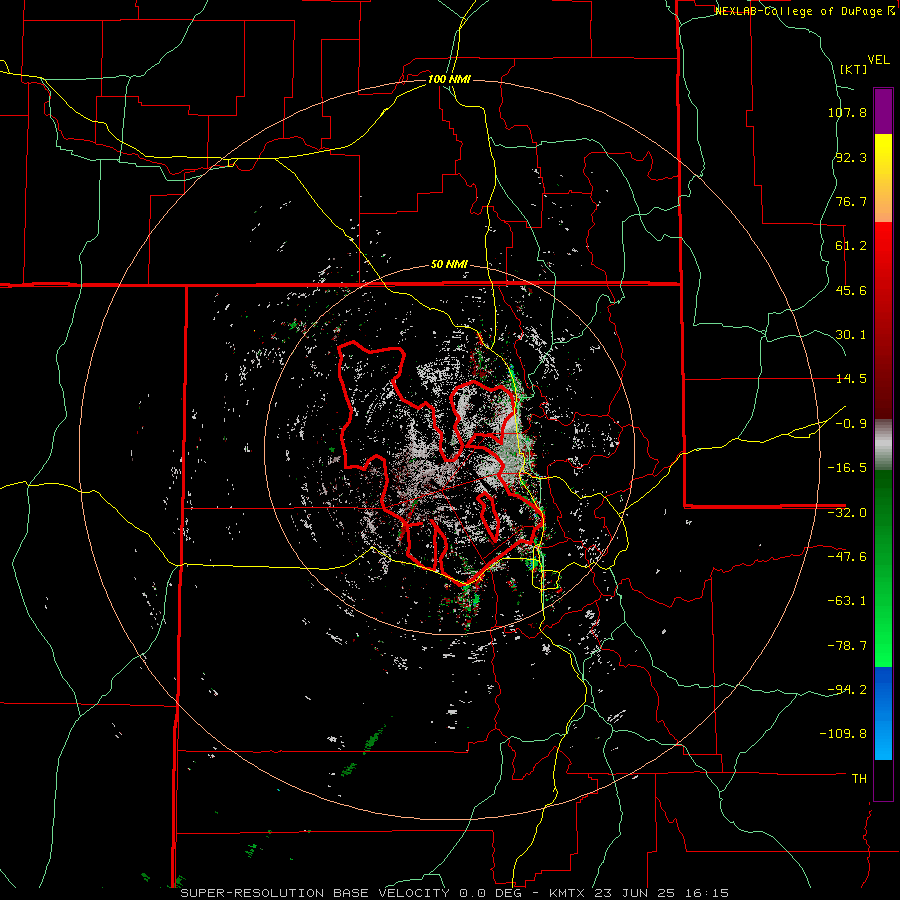The height and width of the screenshot is (900, 900).
Task: Click the 100 NMI range ring label
Action: point(449,79)
